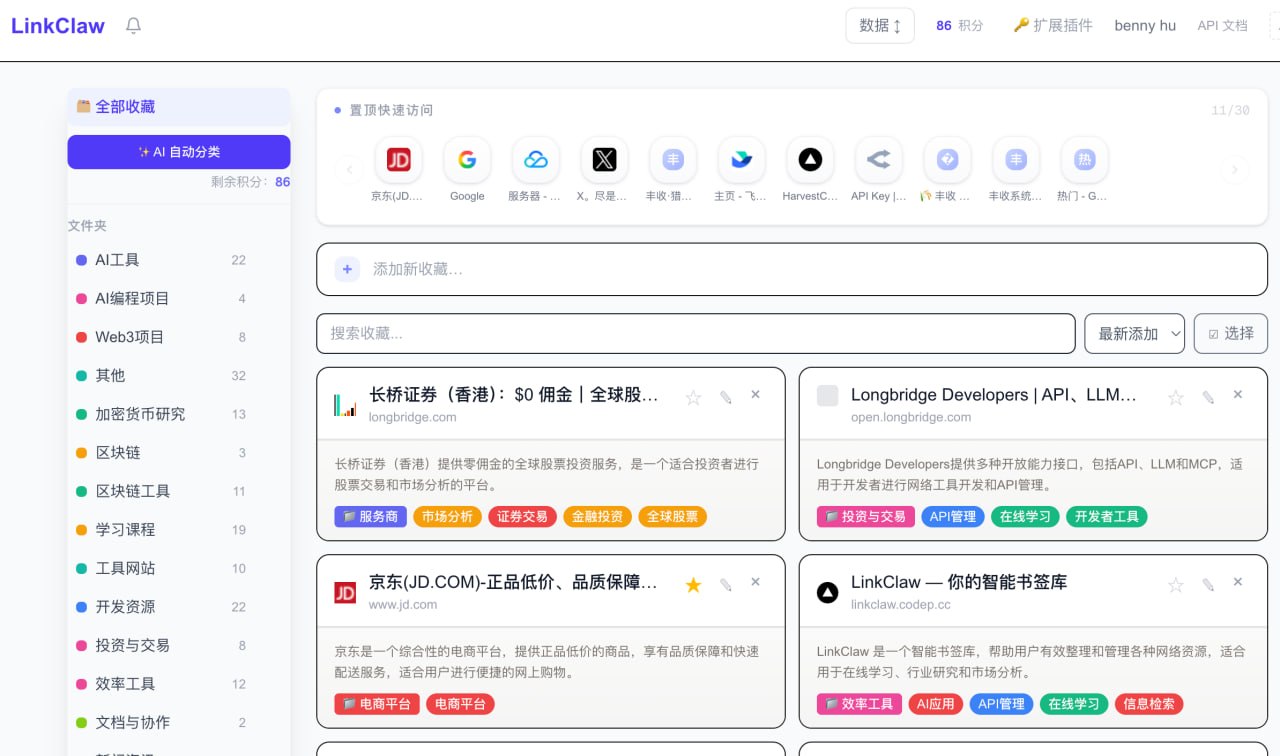The width and height of the screenshot is (1280, 756).
Task: Open the 数据 dropdown in header
Action: pyautogui.click(x=880, y=26)
